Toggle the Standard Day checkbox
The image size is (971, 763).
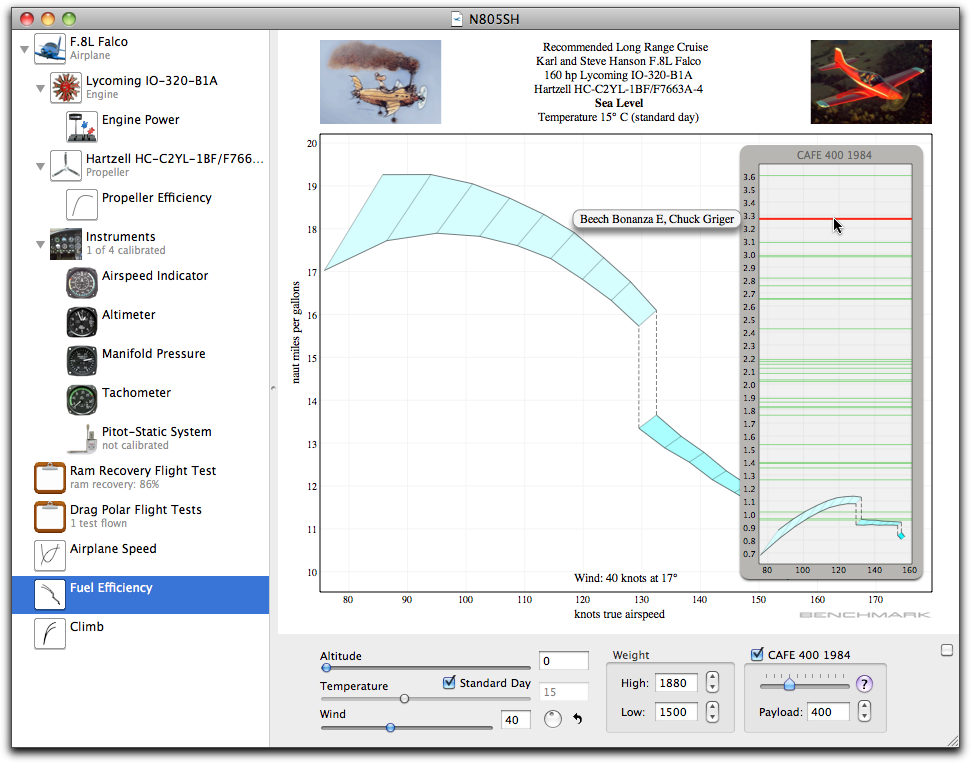pos(450,682)
